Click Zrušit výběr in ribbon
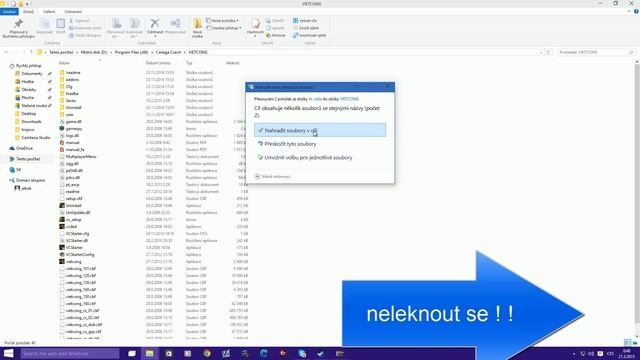This screenshot has height=360, width=640. [x=306, y=28]
